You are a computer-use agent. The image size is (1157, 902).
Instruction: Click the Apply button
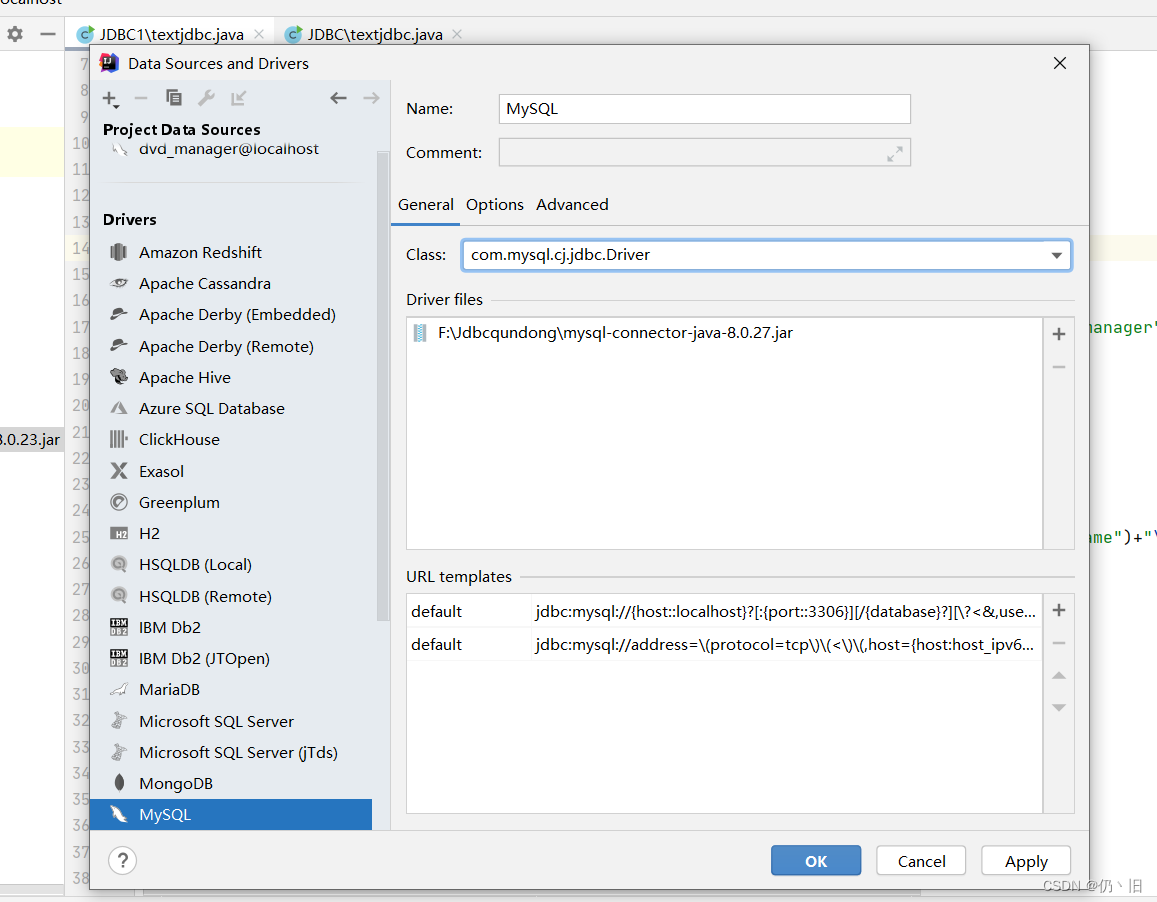1026,861
